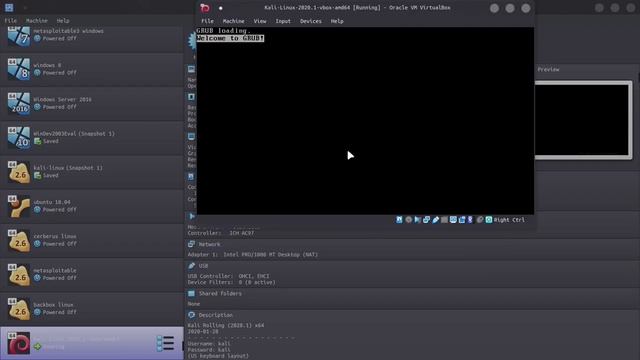Viewport: 640px width, 360px height.
Task: Open Devices menu in VM window
Action: coord(311,21)
